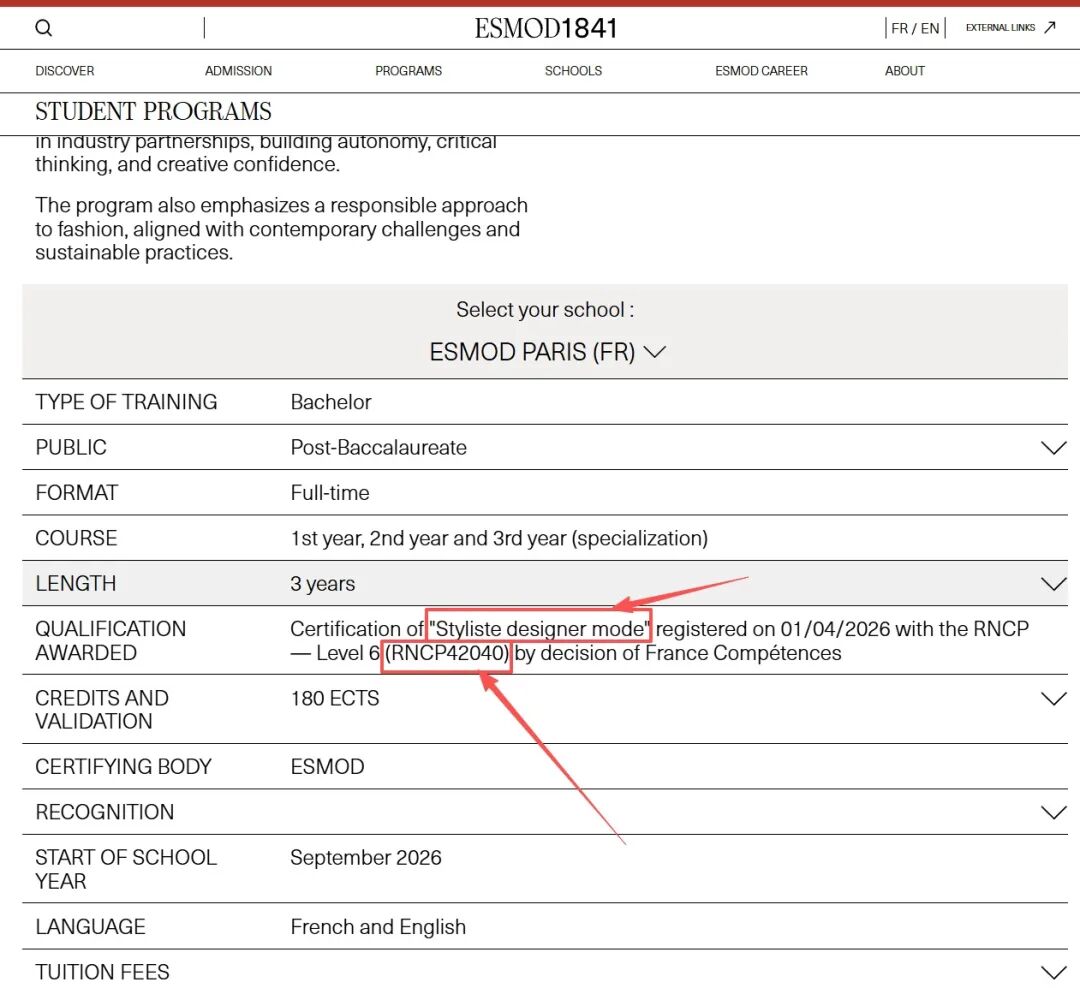Click the CERTIFYING BODY label
This screenshot has height=988, width=1080.
[x=123, y=767]
